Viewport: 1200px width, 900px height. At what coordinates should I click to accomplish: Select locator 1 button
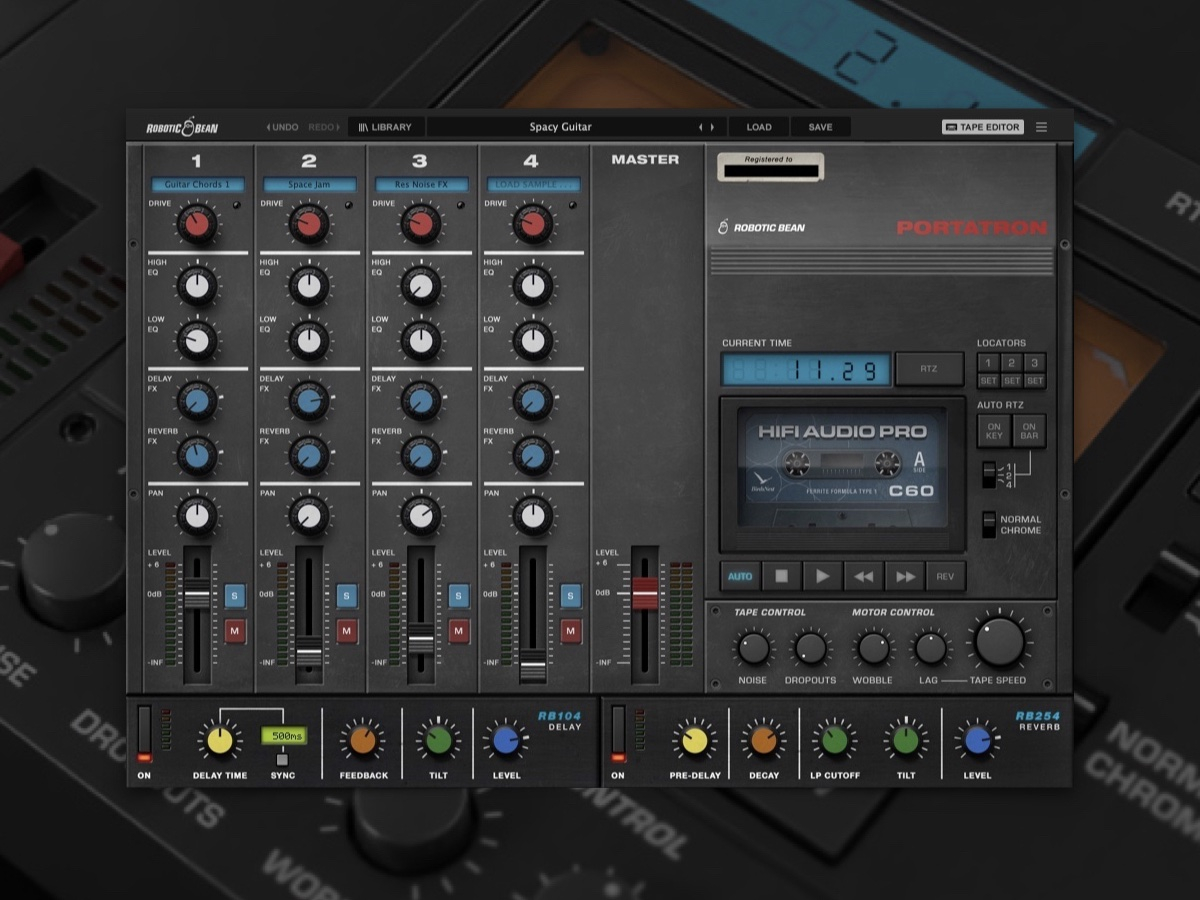click(987, 363)
